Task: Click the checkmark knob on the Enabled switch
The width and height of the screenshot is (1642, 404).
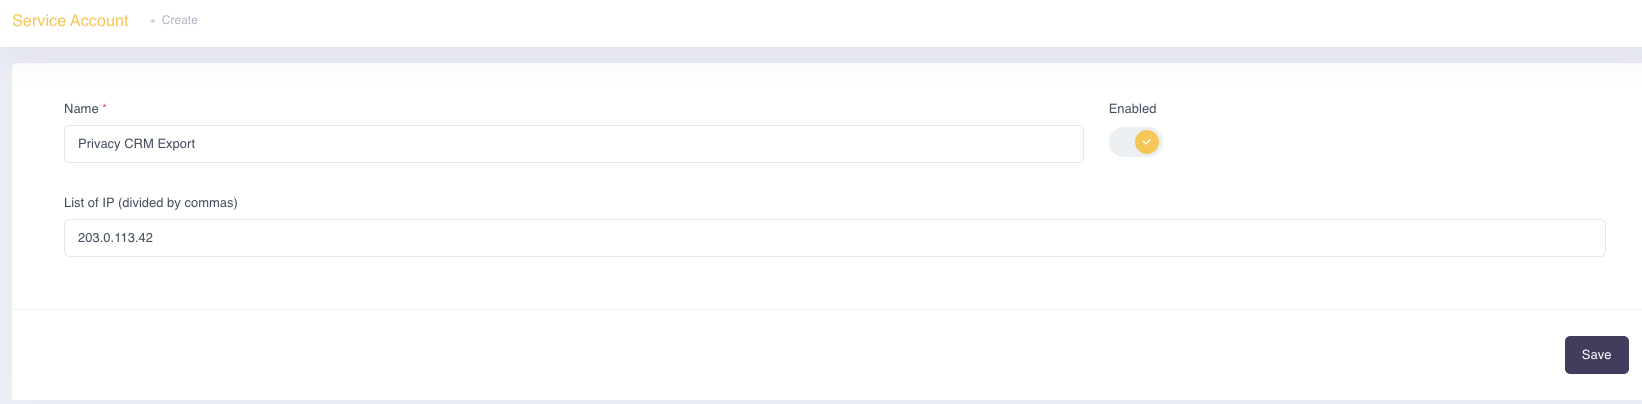Action: pos(1147,142)
